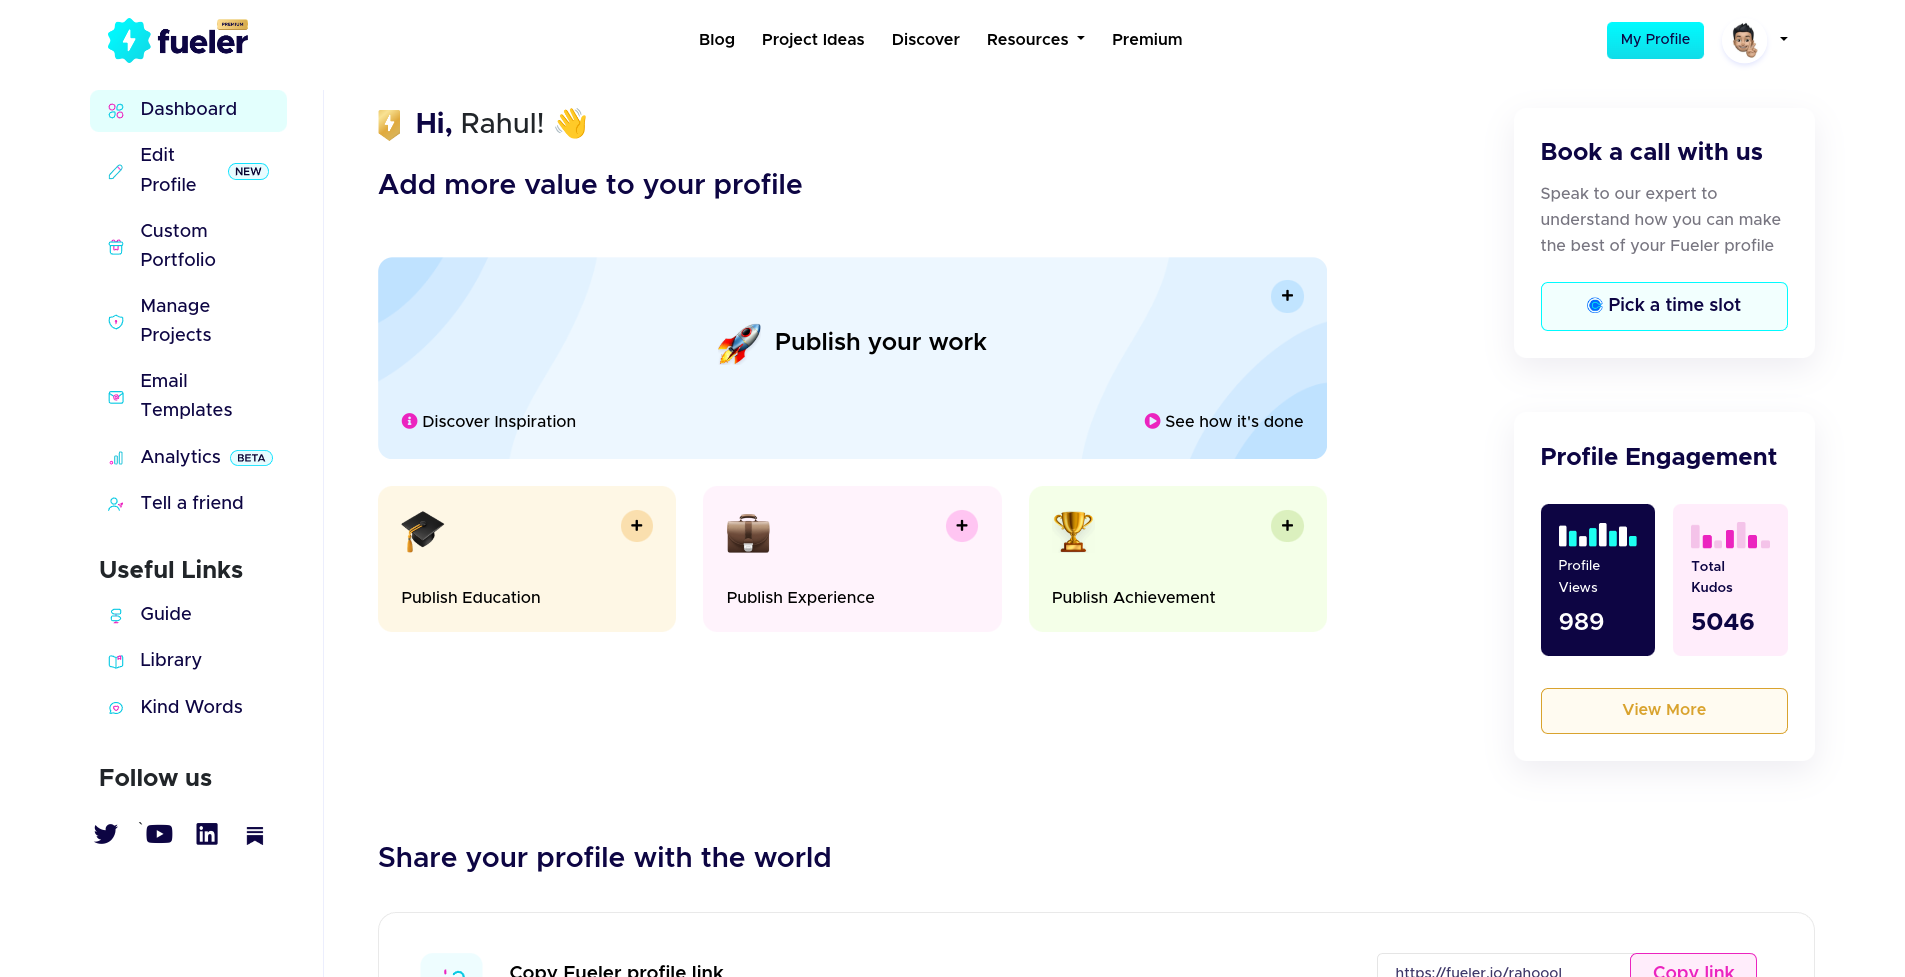Open the YouTube channel icon
Viewport: 1905px width, 977px height.
click(159, 834)
